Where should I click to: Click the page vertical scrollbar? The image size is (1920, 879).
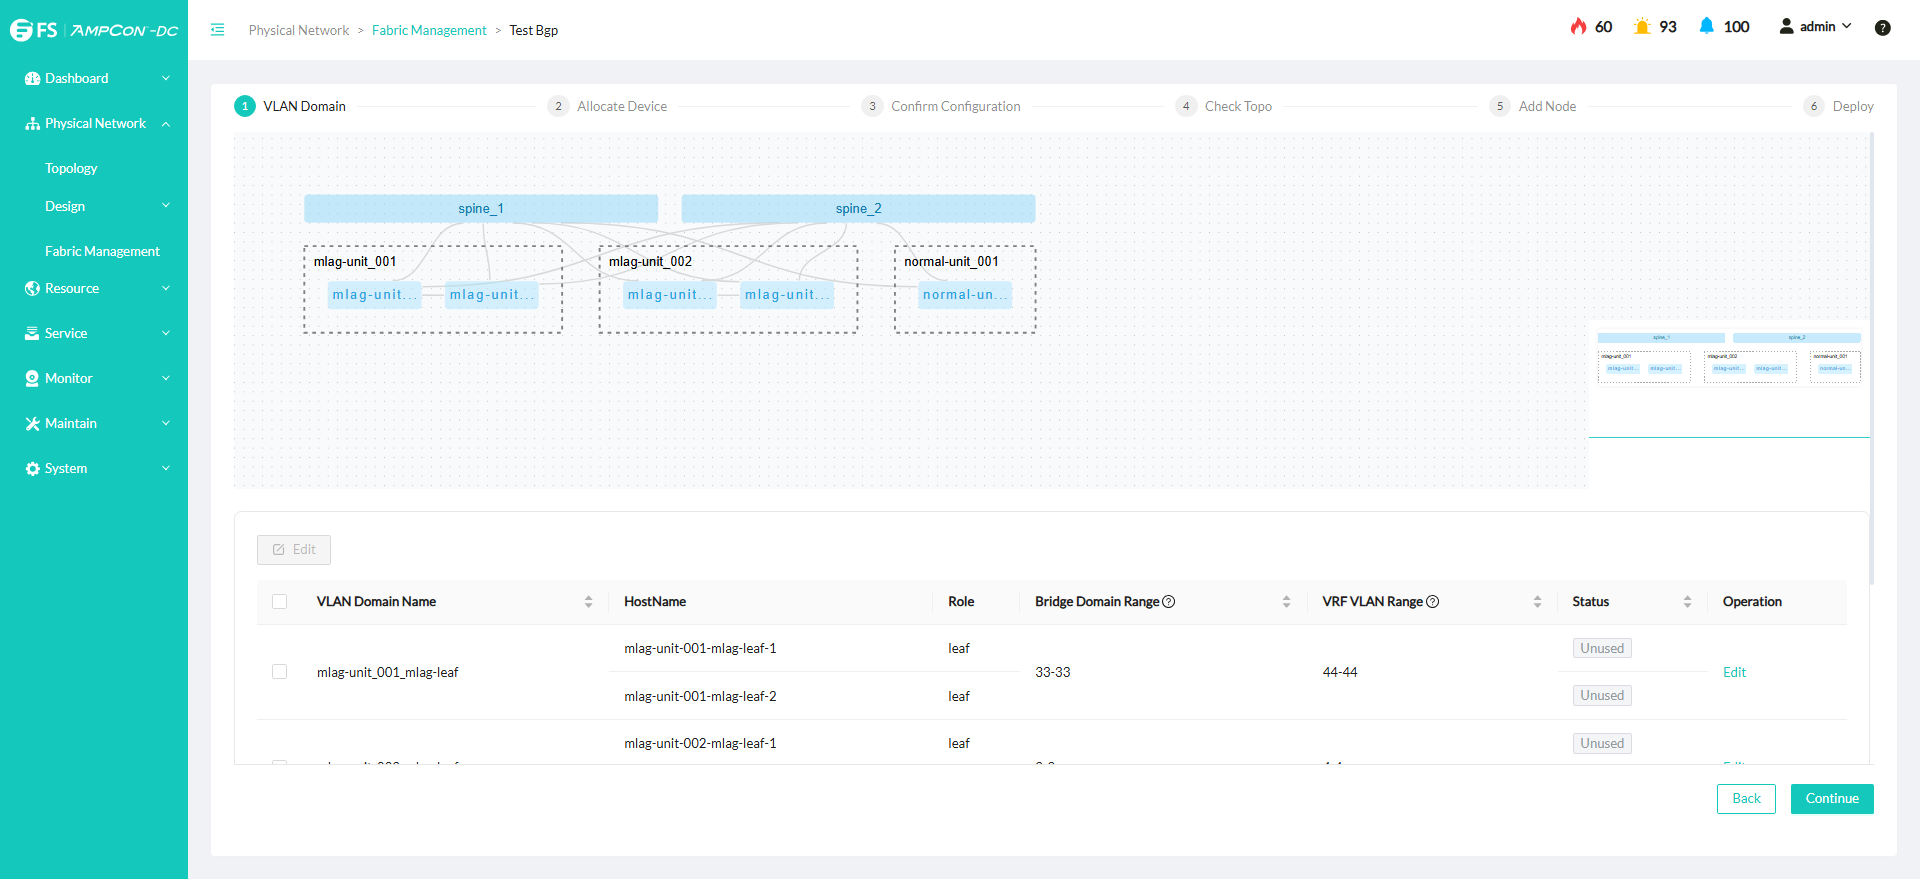(1871, 360)
